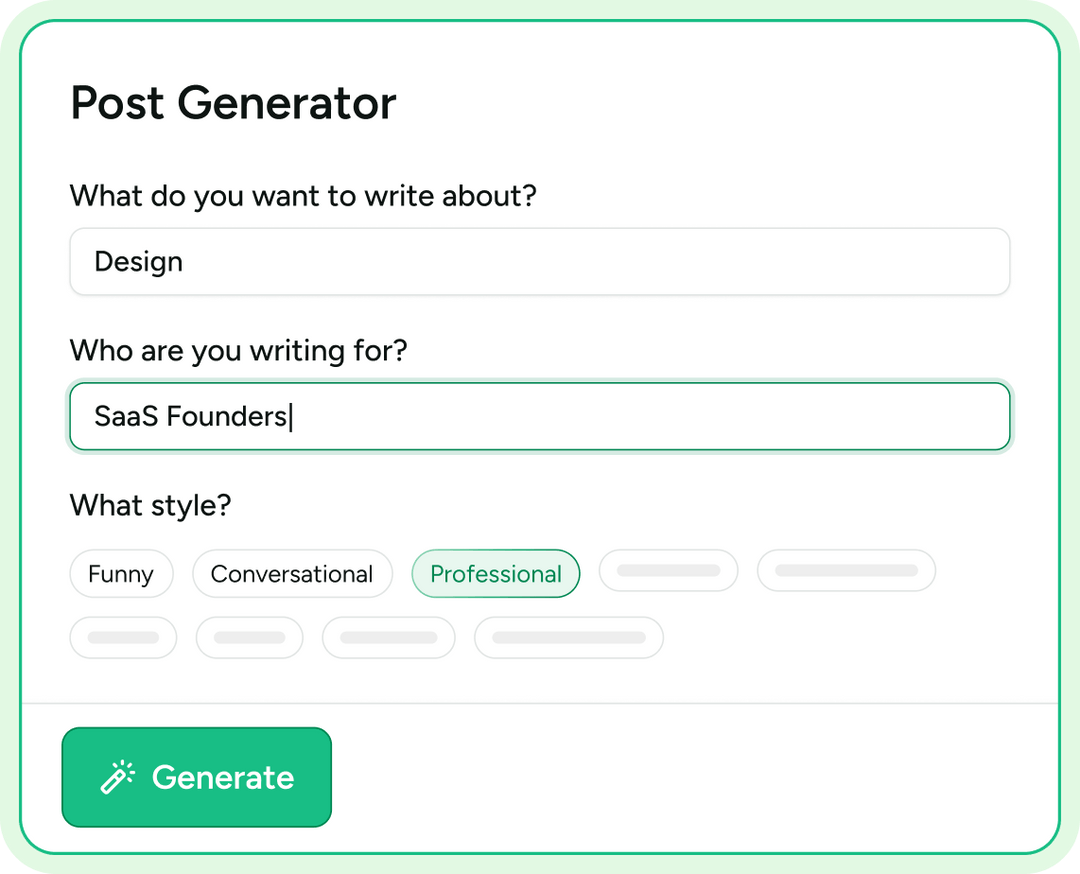Click the second placeholder chip in second row
Viewport: 1080px width, 874px height.
249,637
